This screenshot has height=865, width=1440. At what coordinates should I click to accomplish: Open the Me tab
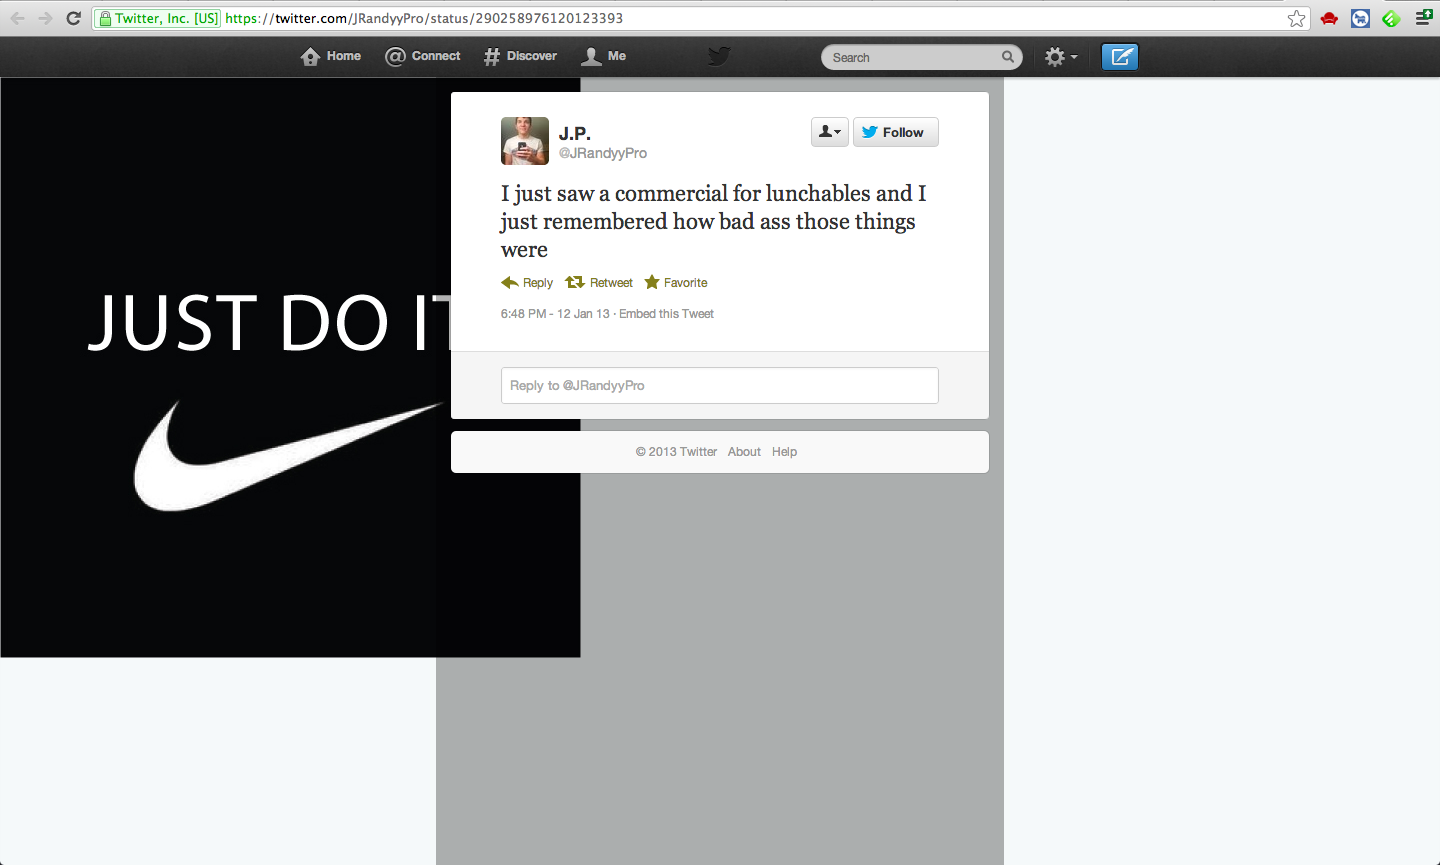pos(604,56)
